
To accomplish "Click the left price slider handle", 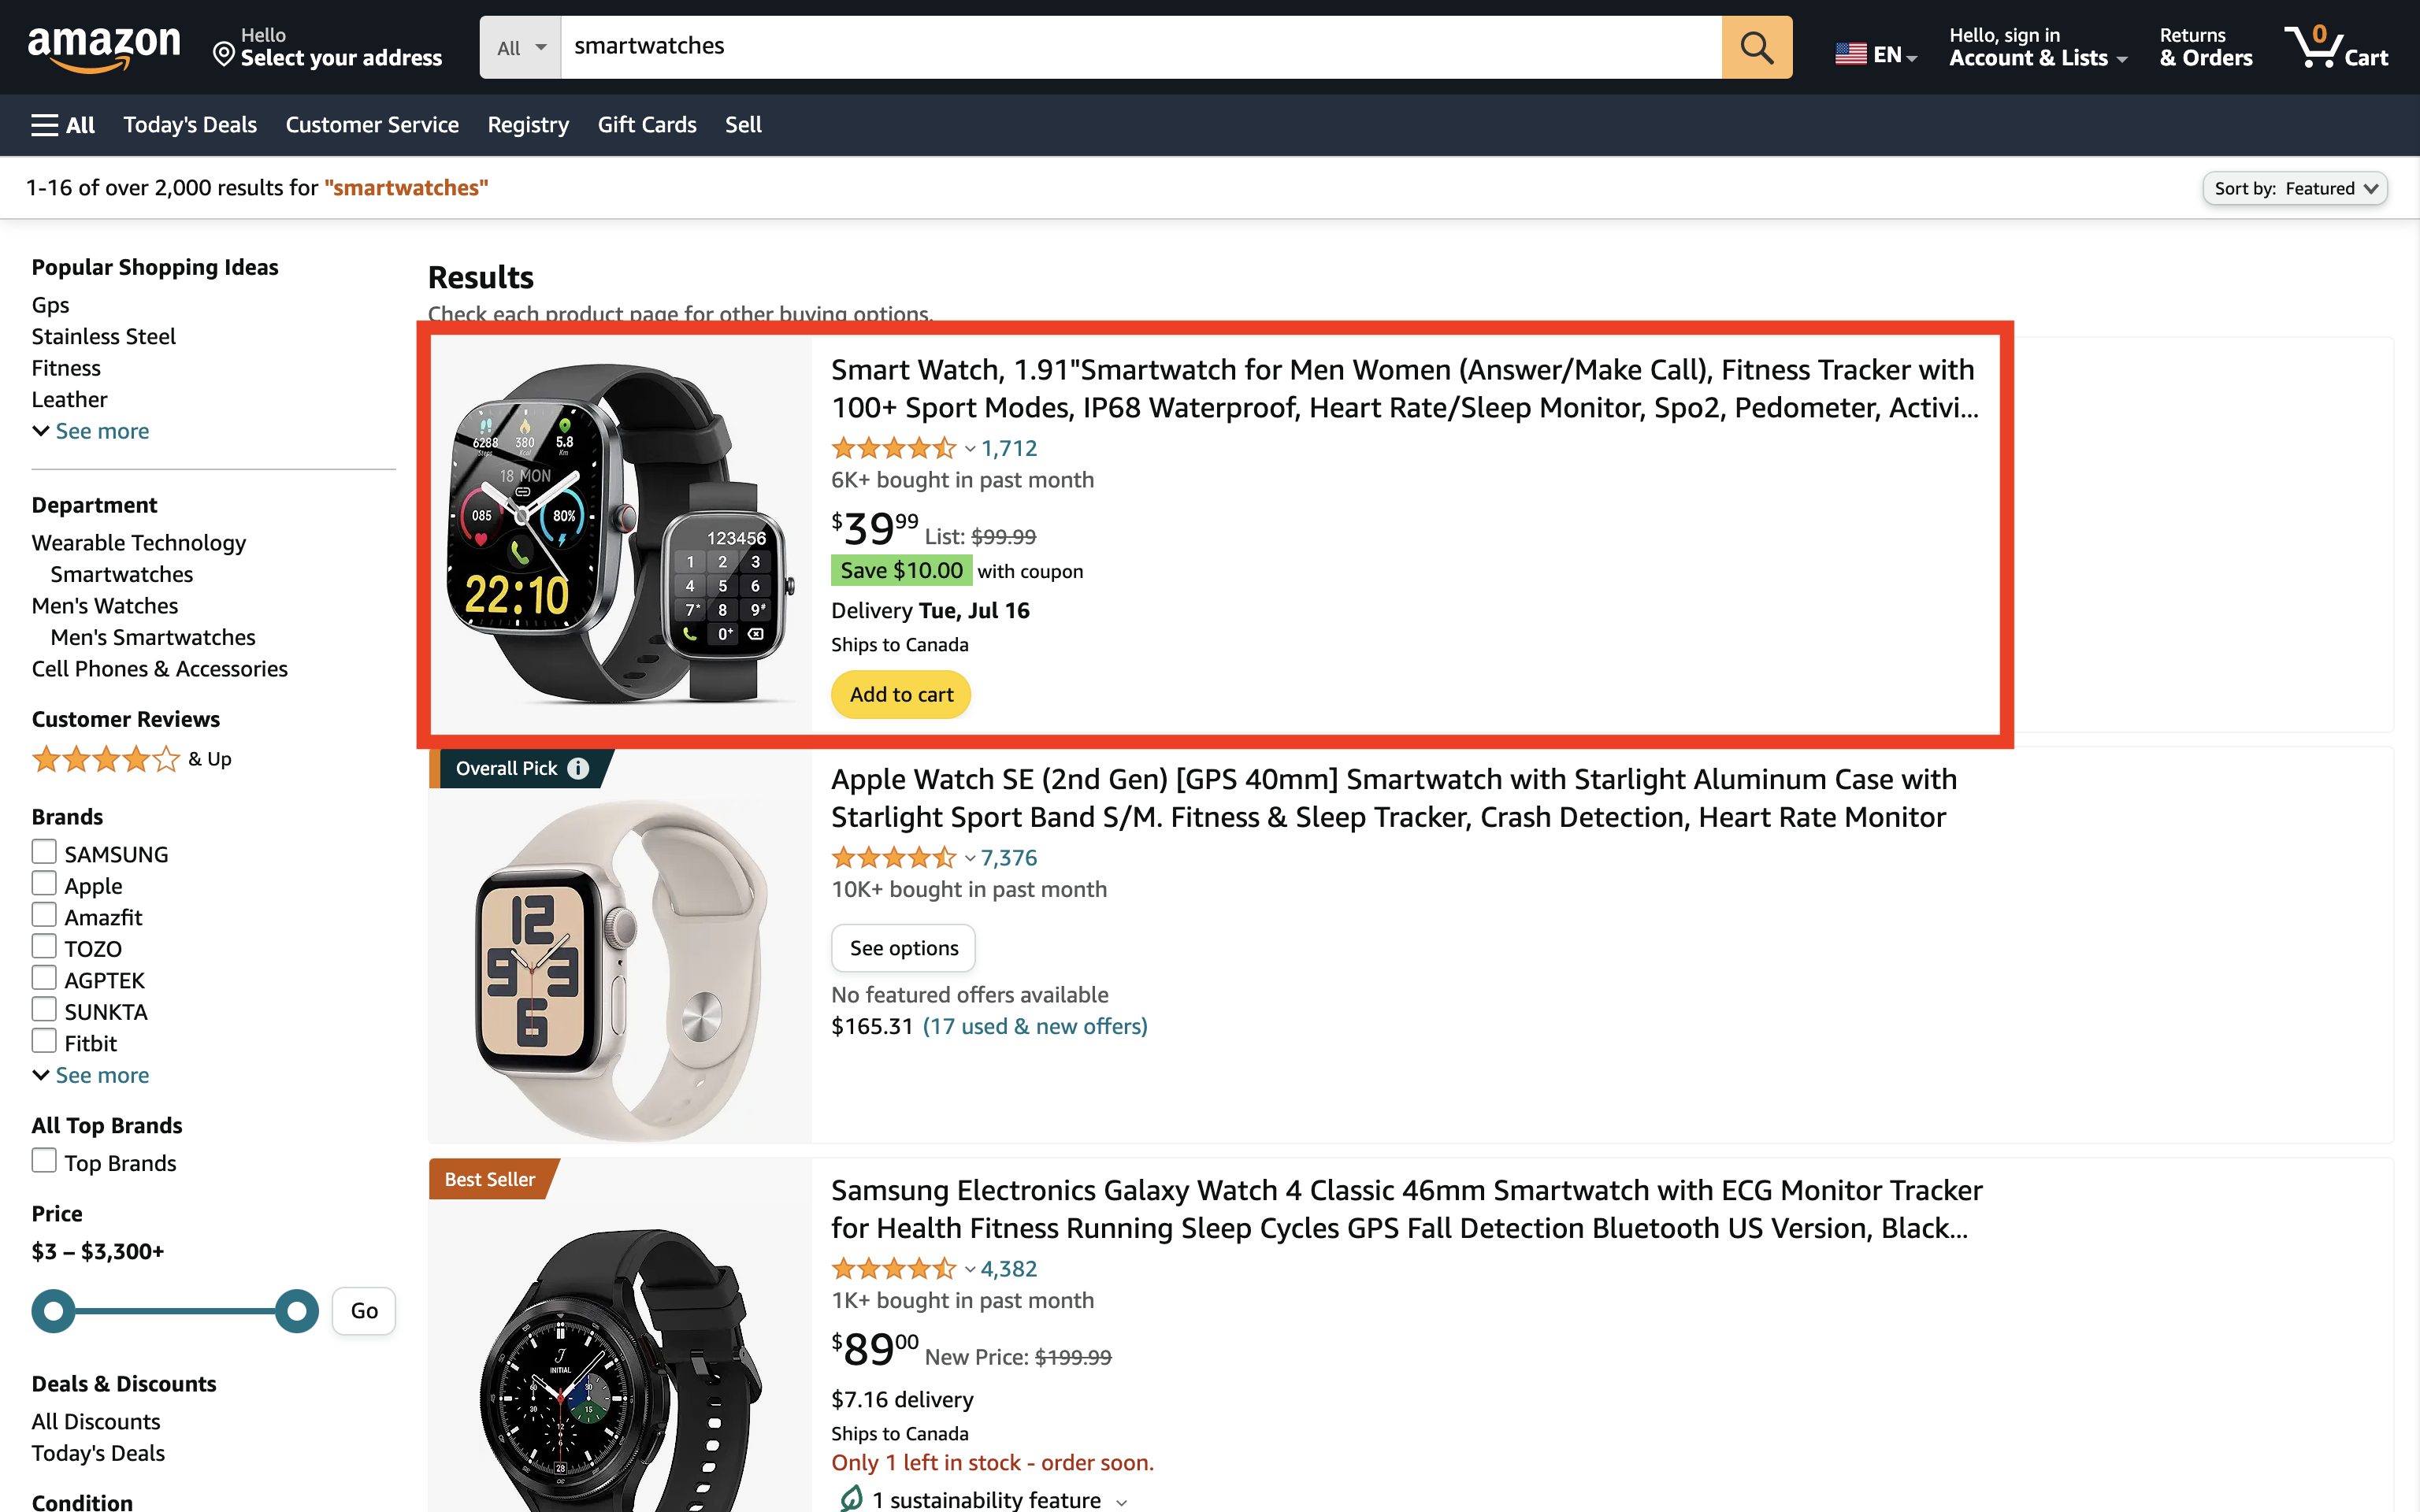I will pyautogui.click(x=54, y=1311).
